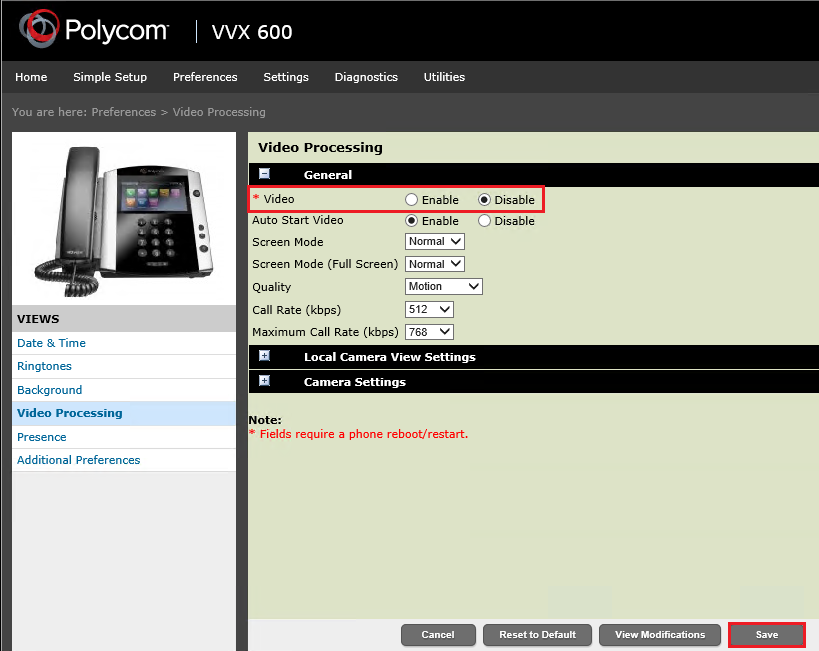
Task: Open the Preferences menu
Action: pos(205,77)
